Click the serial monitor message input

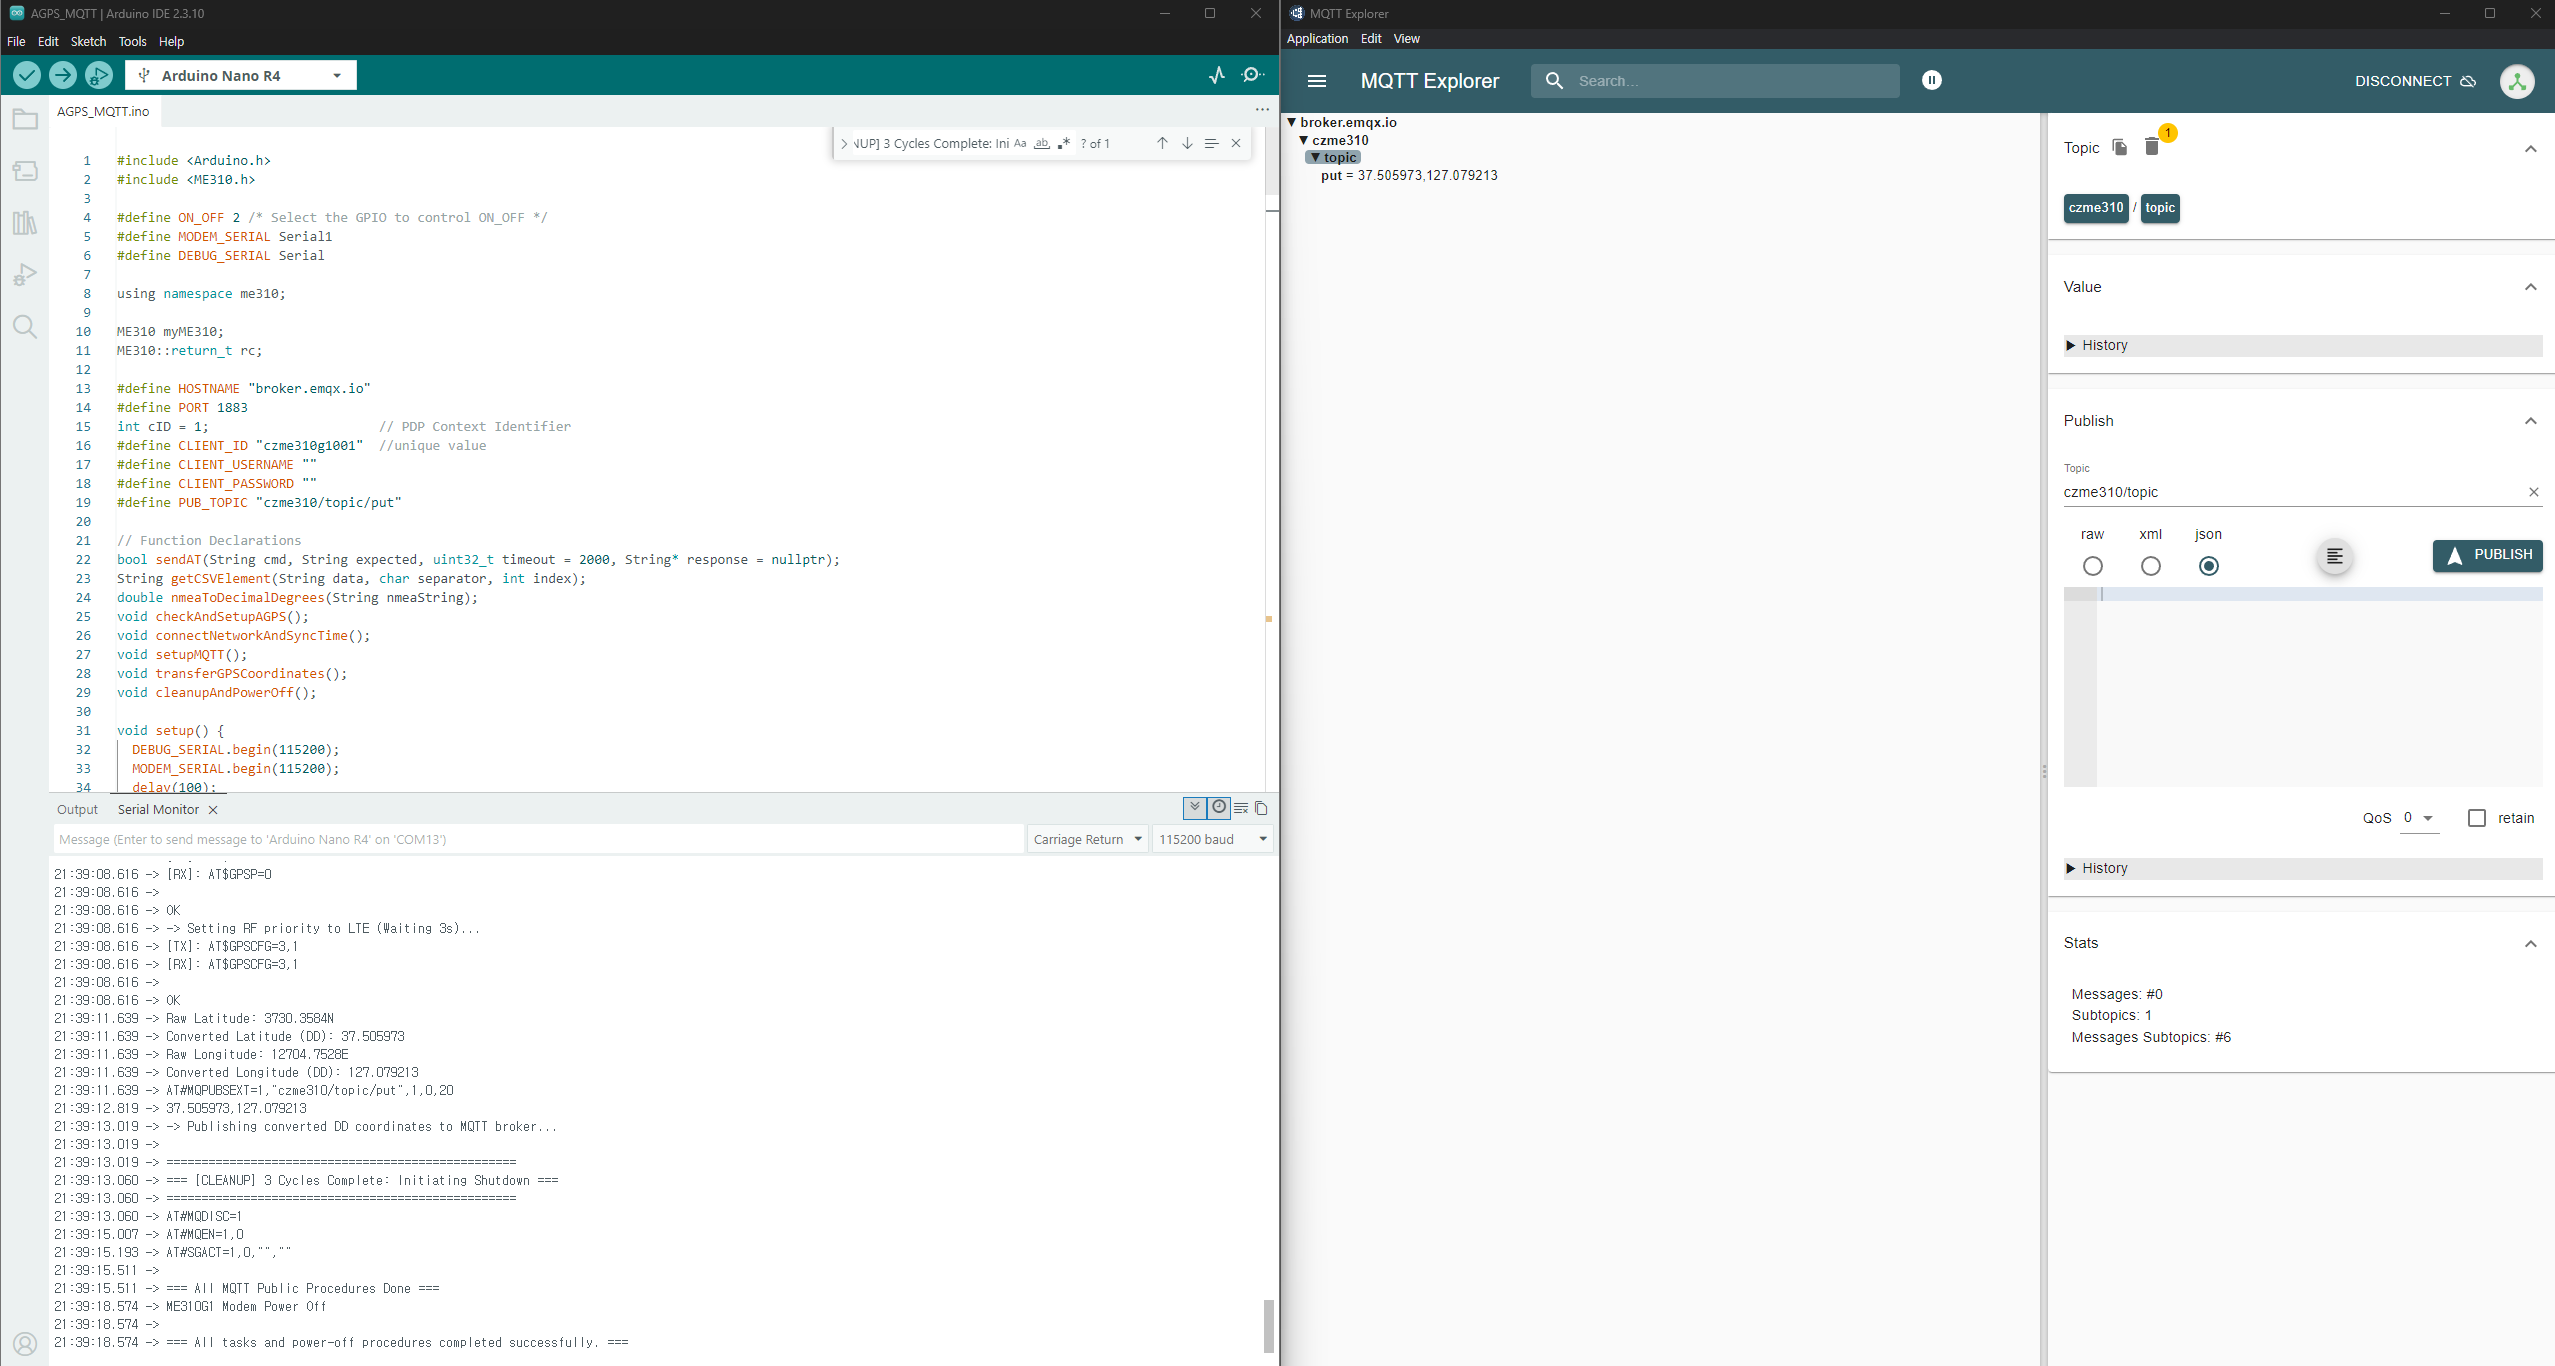(x=538, y=839)
